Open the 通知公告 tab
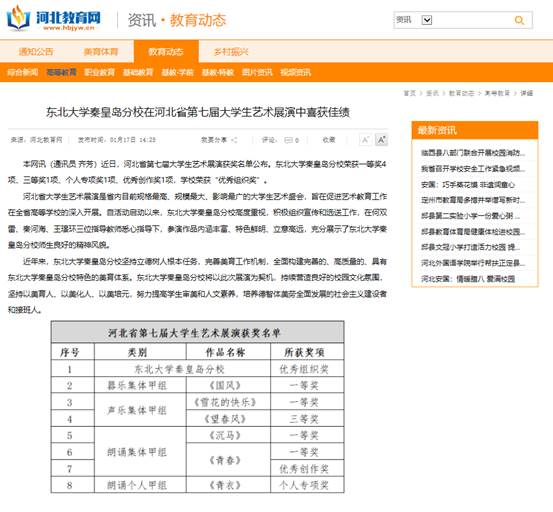The height and width of the screenshot is (512, 553). (36, 52)
